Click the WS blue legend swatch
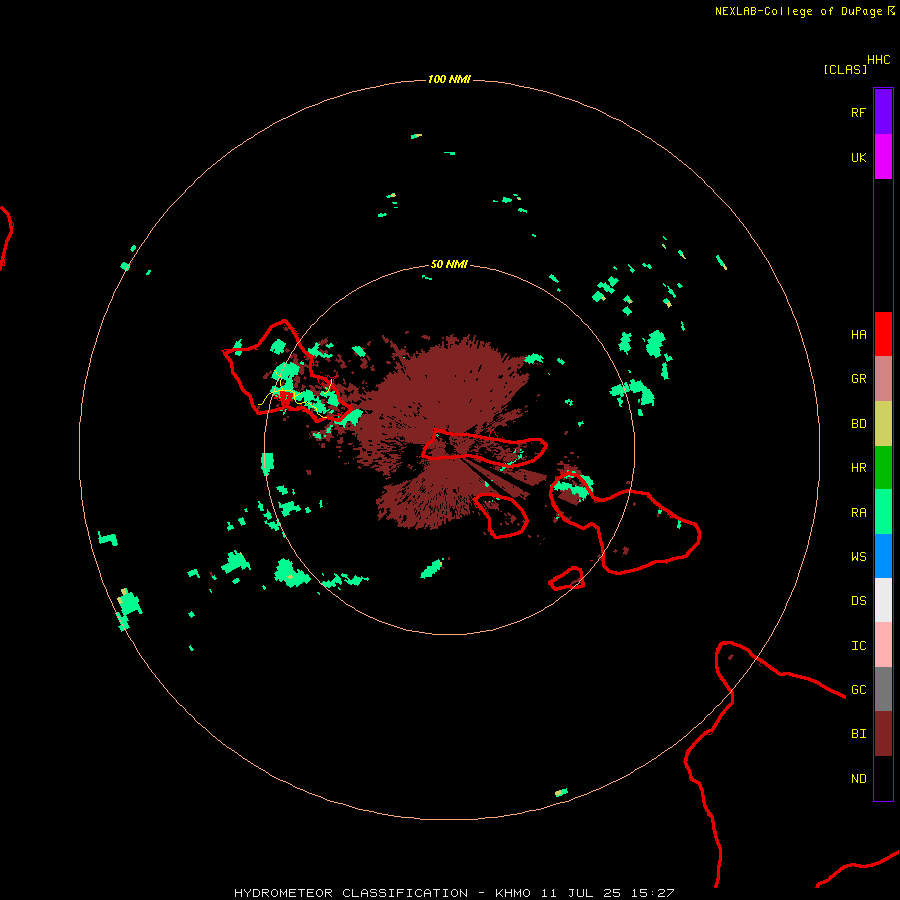Image resolution: width=900 pixels, height=900 pixels. pyautogui.click(x=883, y=556)
